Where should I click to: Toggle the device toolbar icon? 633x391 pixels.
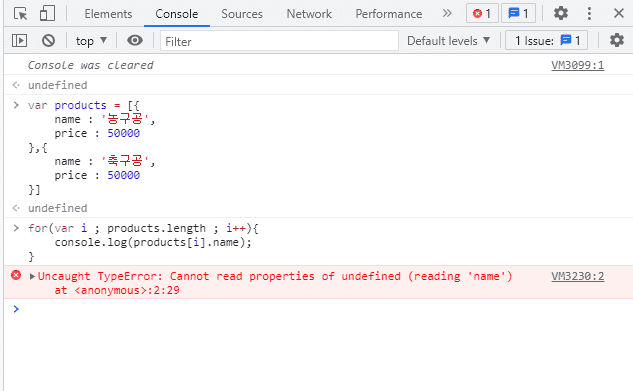click(x=47, y=13)
